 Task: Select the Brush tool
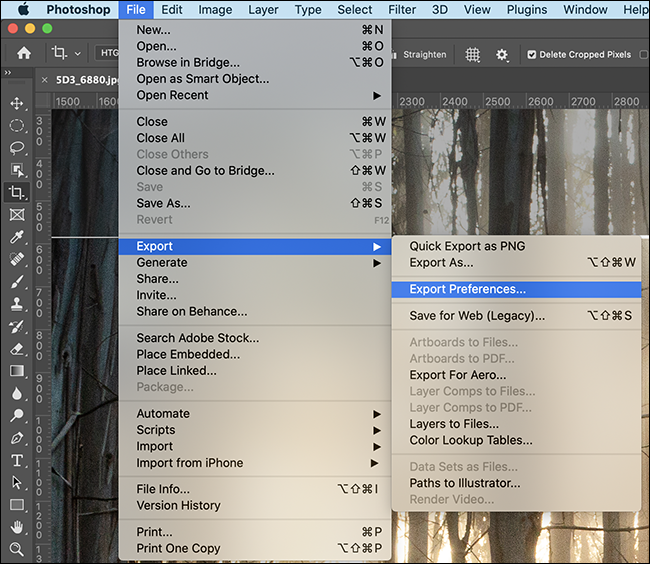(17, 282)
